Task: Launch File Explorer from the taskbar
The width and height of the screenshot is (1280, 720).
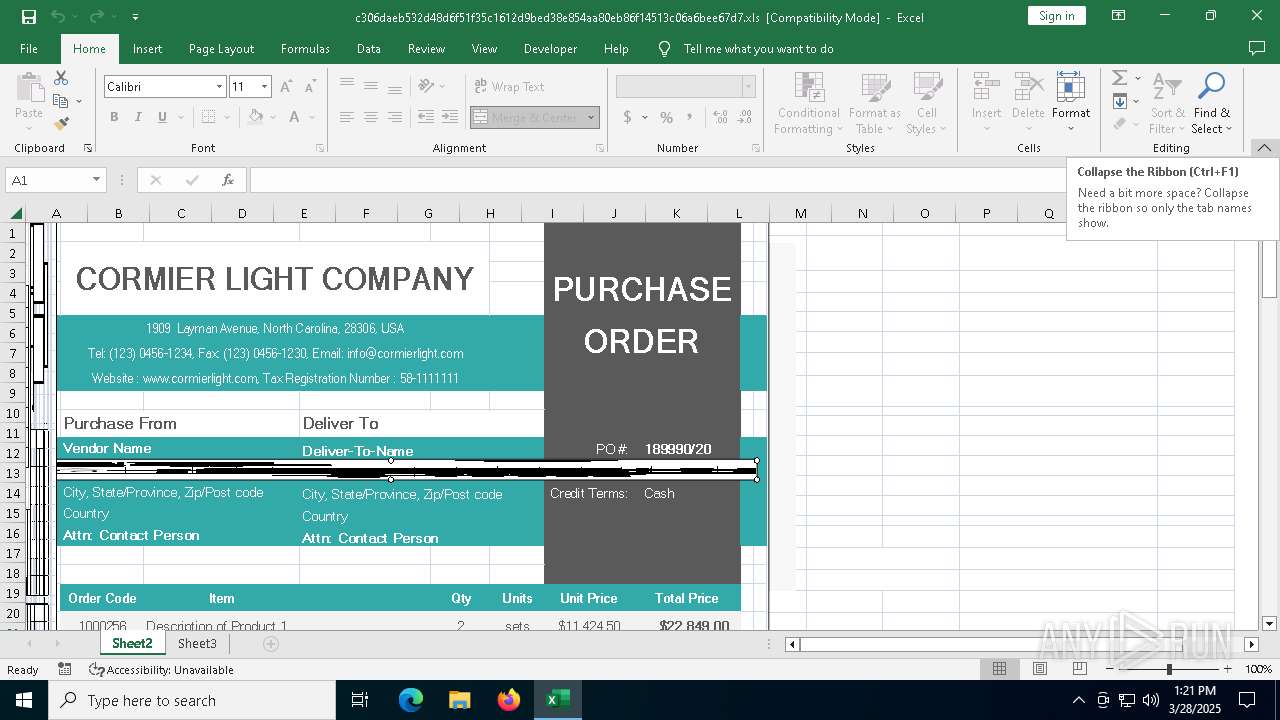Action: [460, 700]
